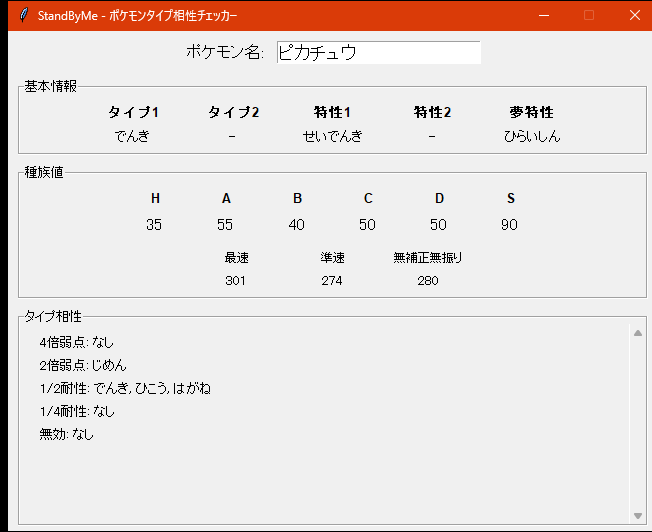The height and width of the screenshot is (532, 652).
Task: Click the 夢特性 header
Action: [531, 112]
